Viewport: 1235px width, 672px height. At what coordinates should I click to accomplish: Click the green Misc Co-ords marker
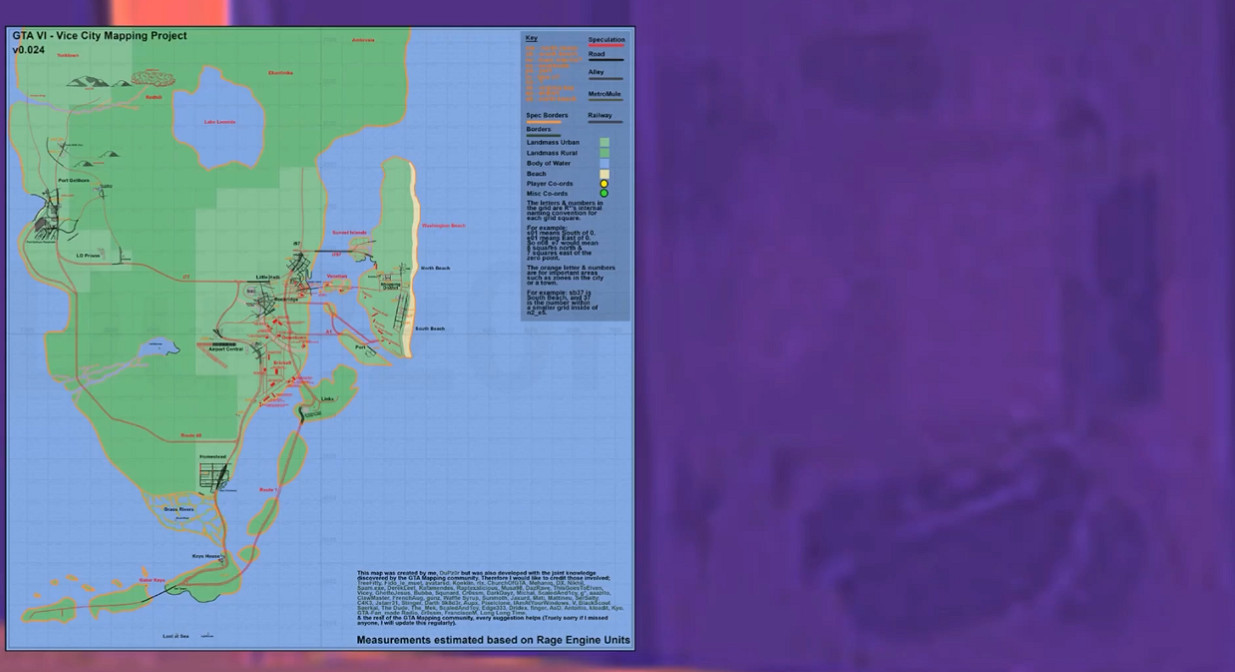[603, 192]
